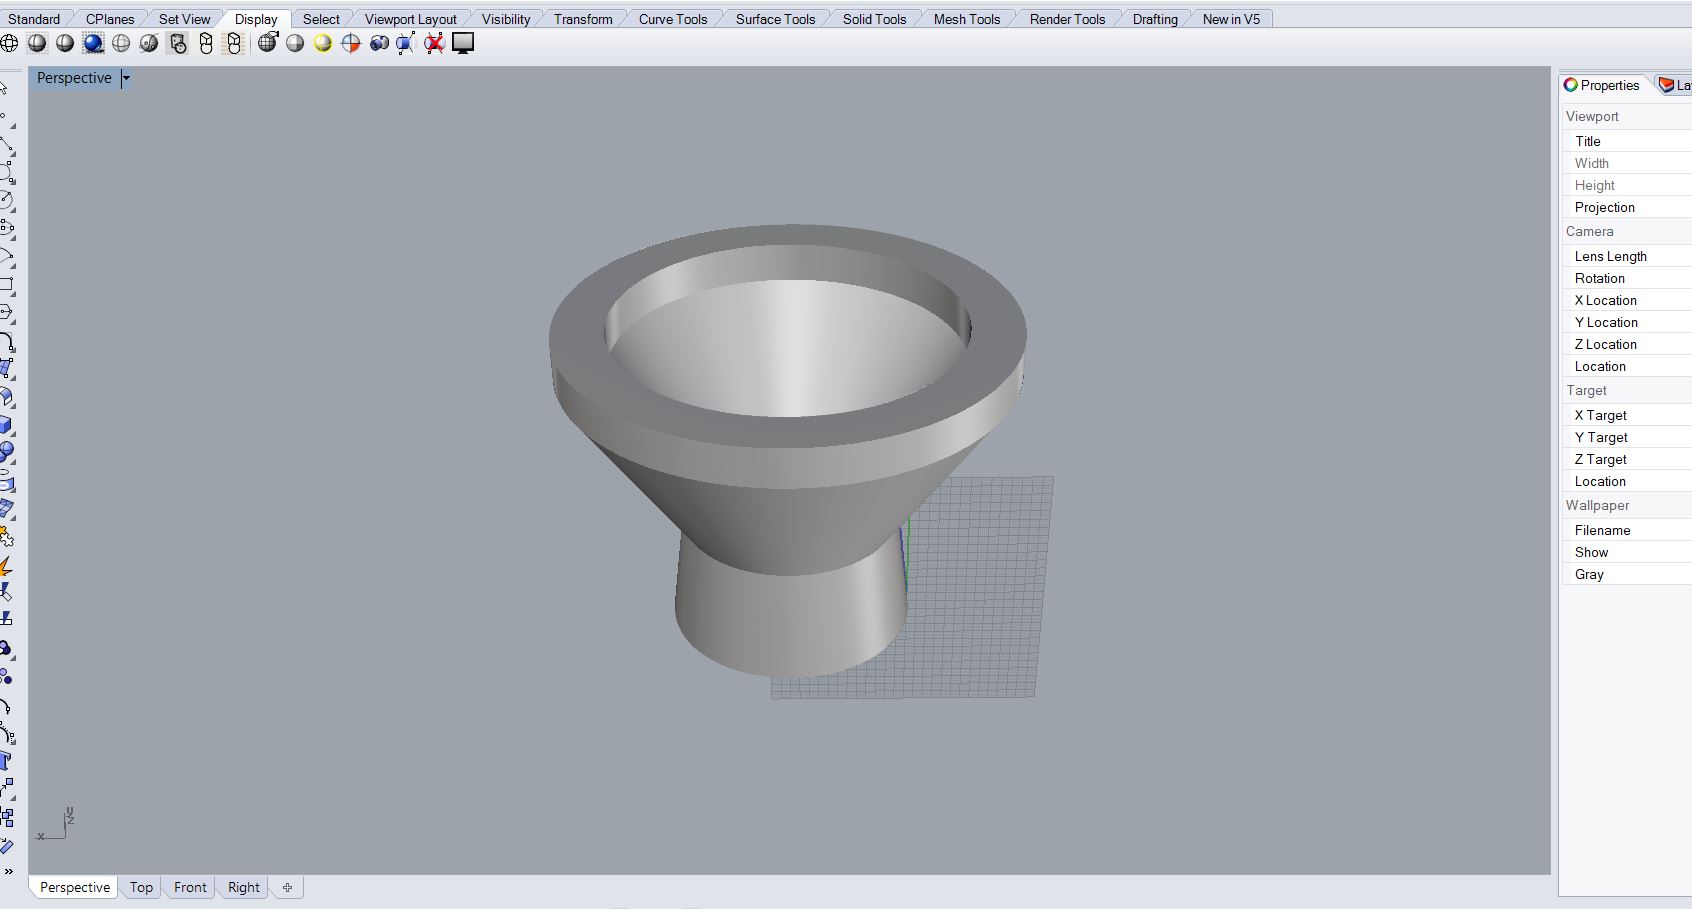Viewport: 1692px width, 909px height.
Task: Select the Polyline tool in left sidebar
Action: click(6, 145)
